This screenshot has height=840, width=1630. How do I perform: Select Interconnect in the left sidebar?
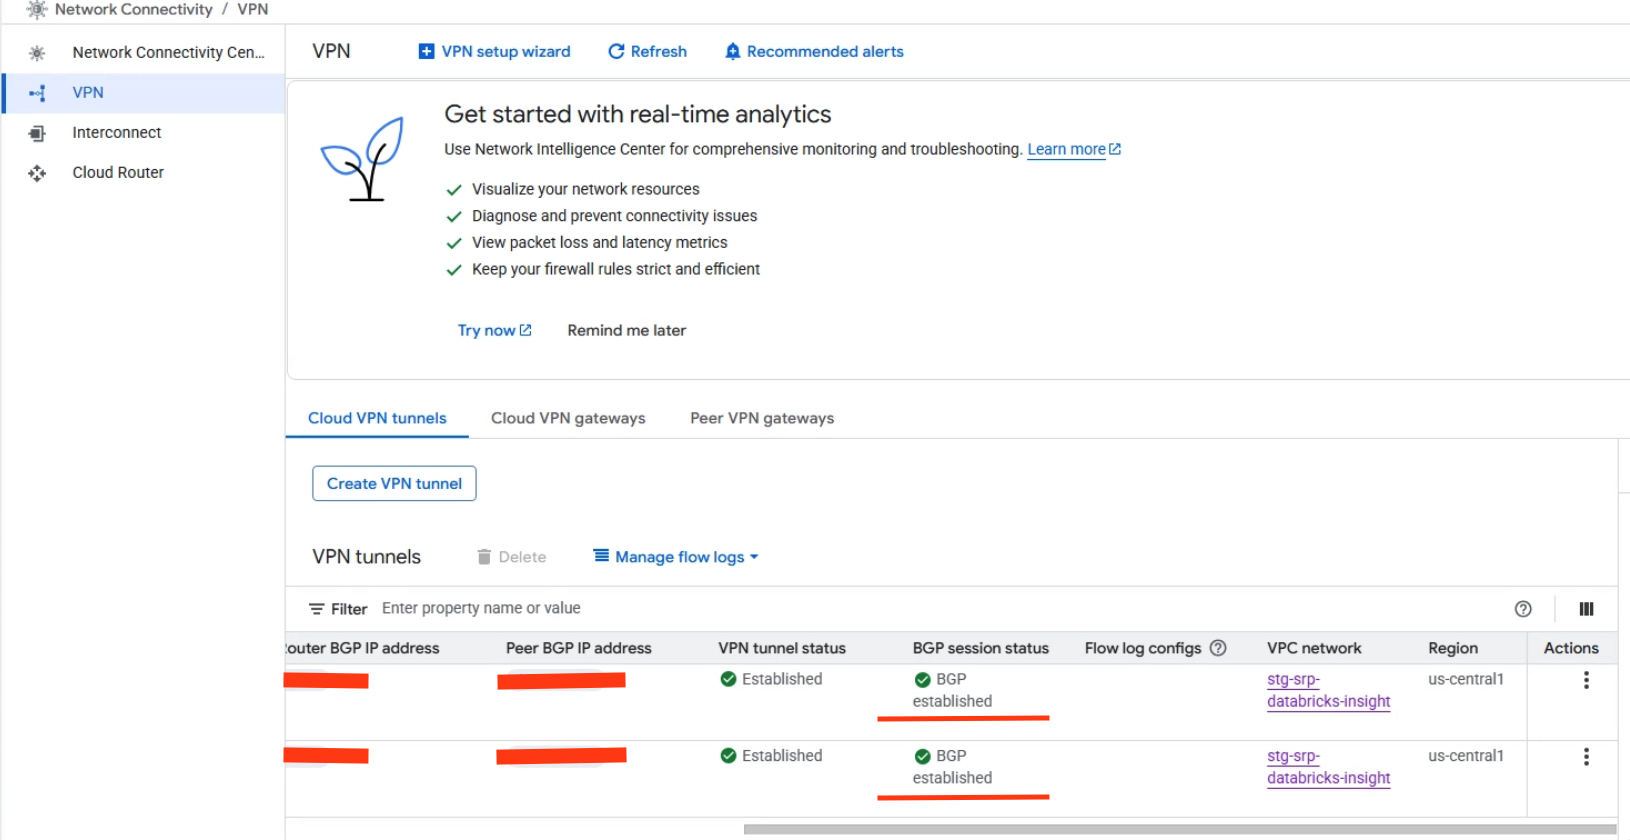pos(116,132)
